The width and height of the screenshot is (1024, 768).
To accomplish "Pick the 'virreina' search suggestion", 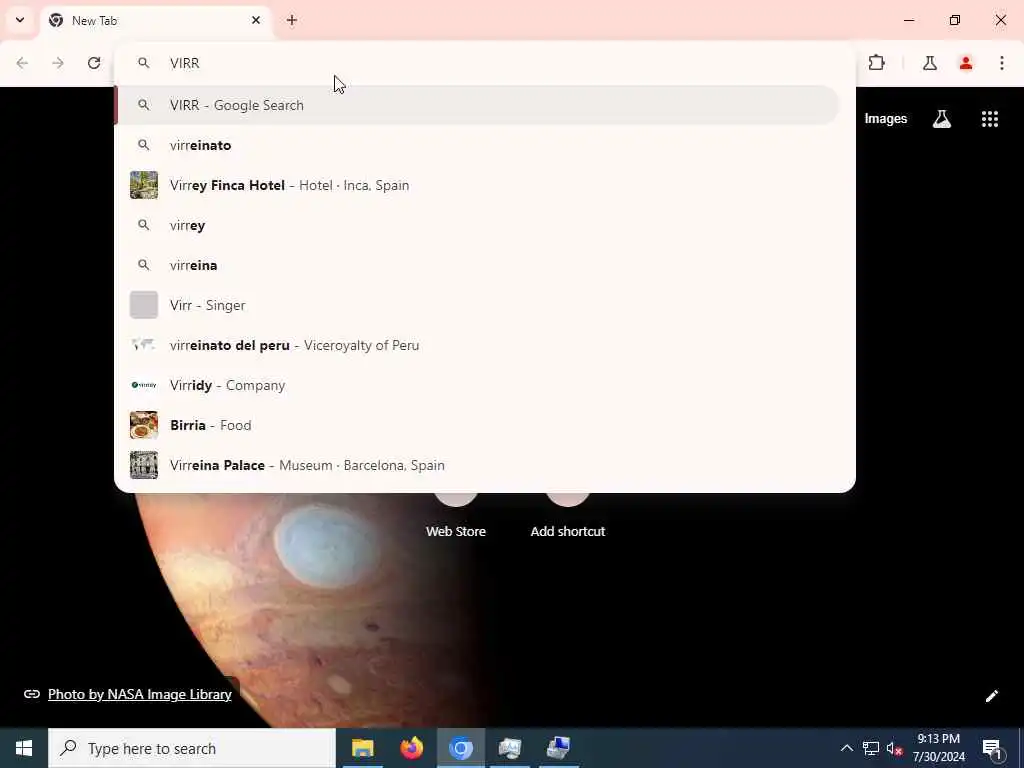I will click(x=477, y=264).
